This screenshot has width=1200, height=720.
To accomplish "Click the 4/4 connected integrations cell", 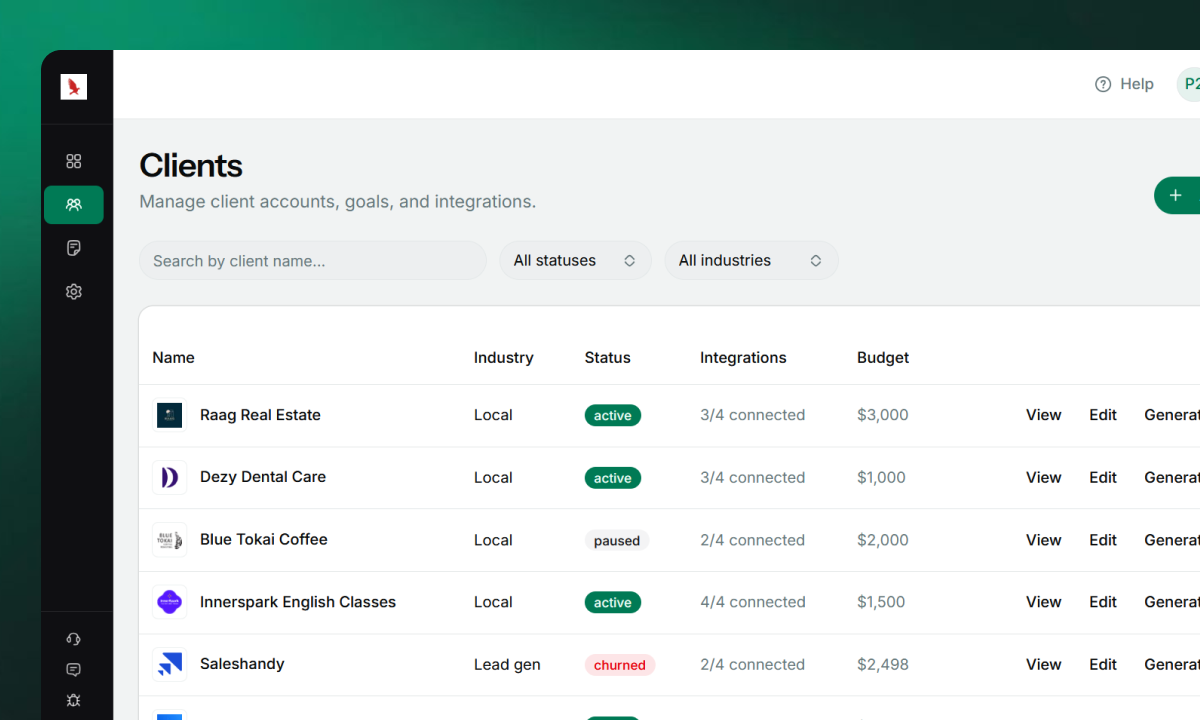I will [x=753, y=602].
